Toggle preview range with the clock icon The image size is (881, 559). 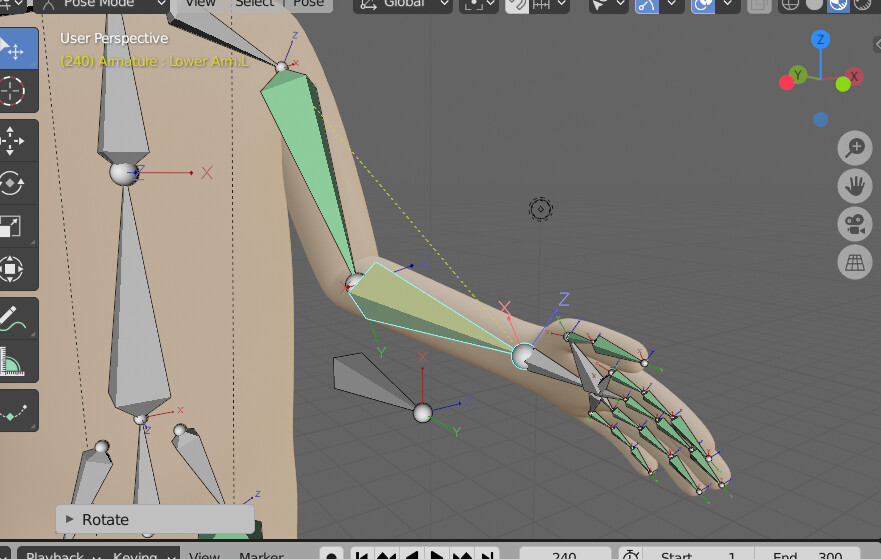[x=630, y=555]
